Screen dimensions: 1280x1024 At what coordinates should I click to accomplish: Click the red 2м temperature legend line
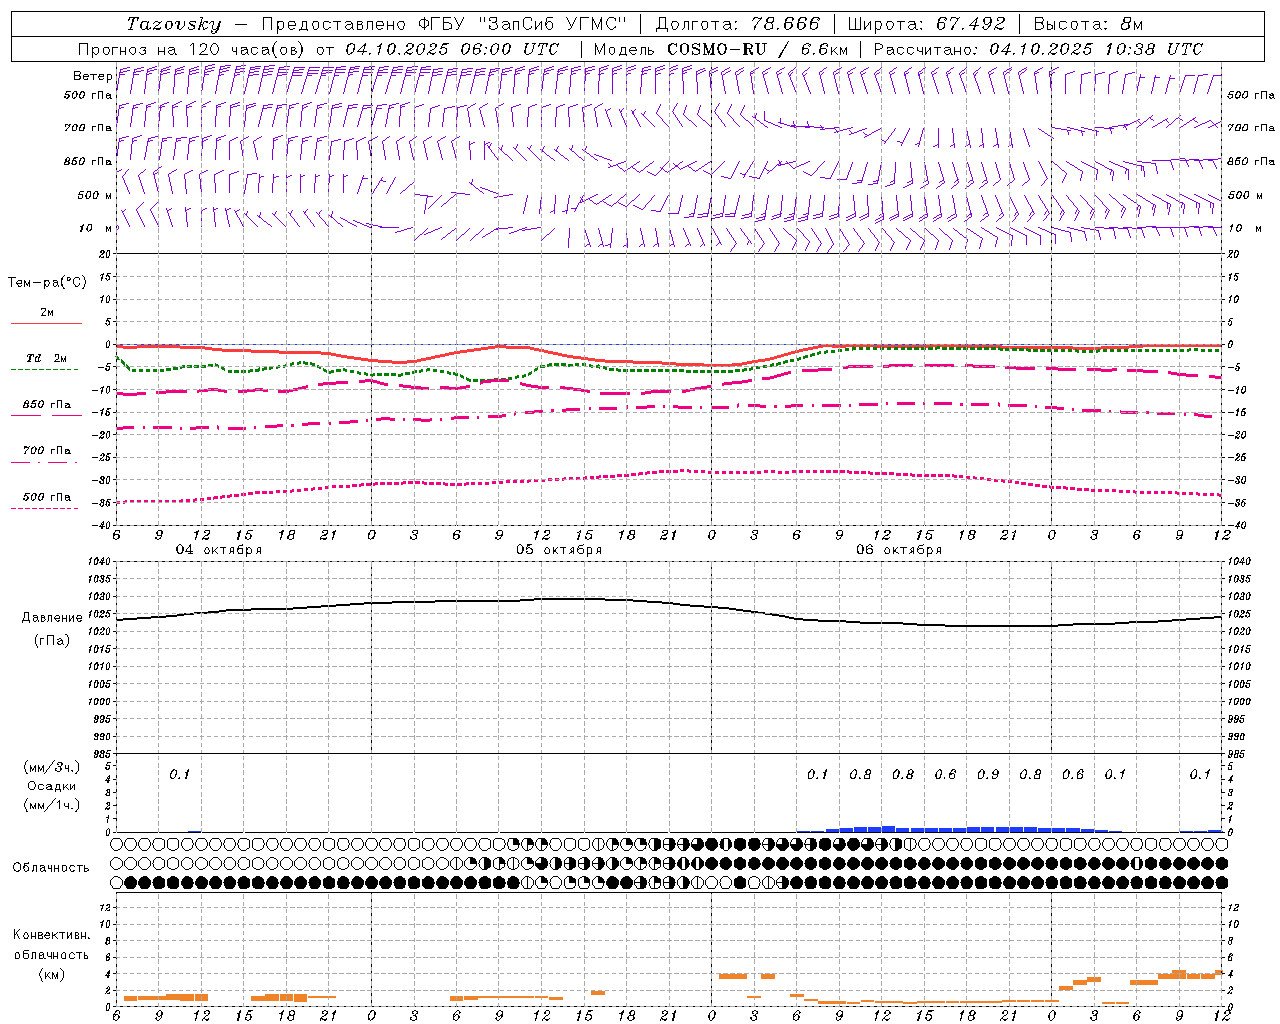tap(46, 323)
